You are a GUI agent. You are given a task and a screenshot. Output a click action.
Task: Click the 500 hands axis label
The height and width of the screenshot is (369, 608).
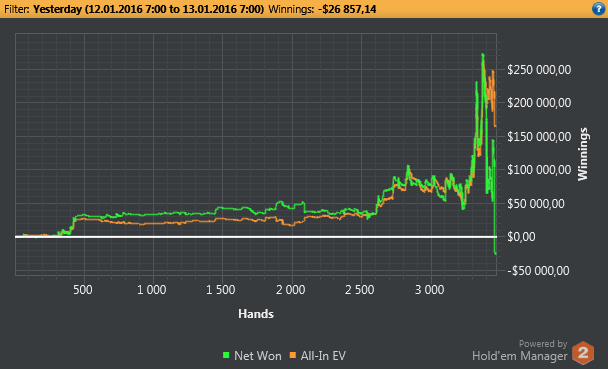[x=83, y=290]
